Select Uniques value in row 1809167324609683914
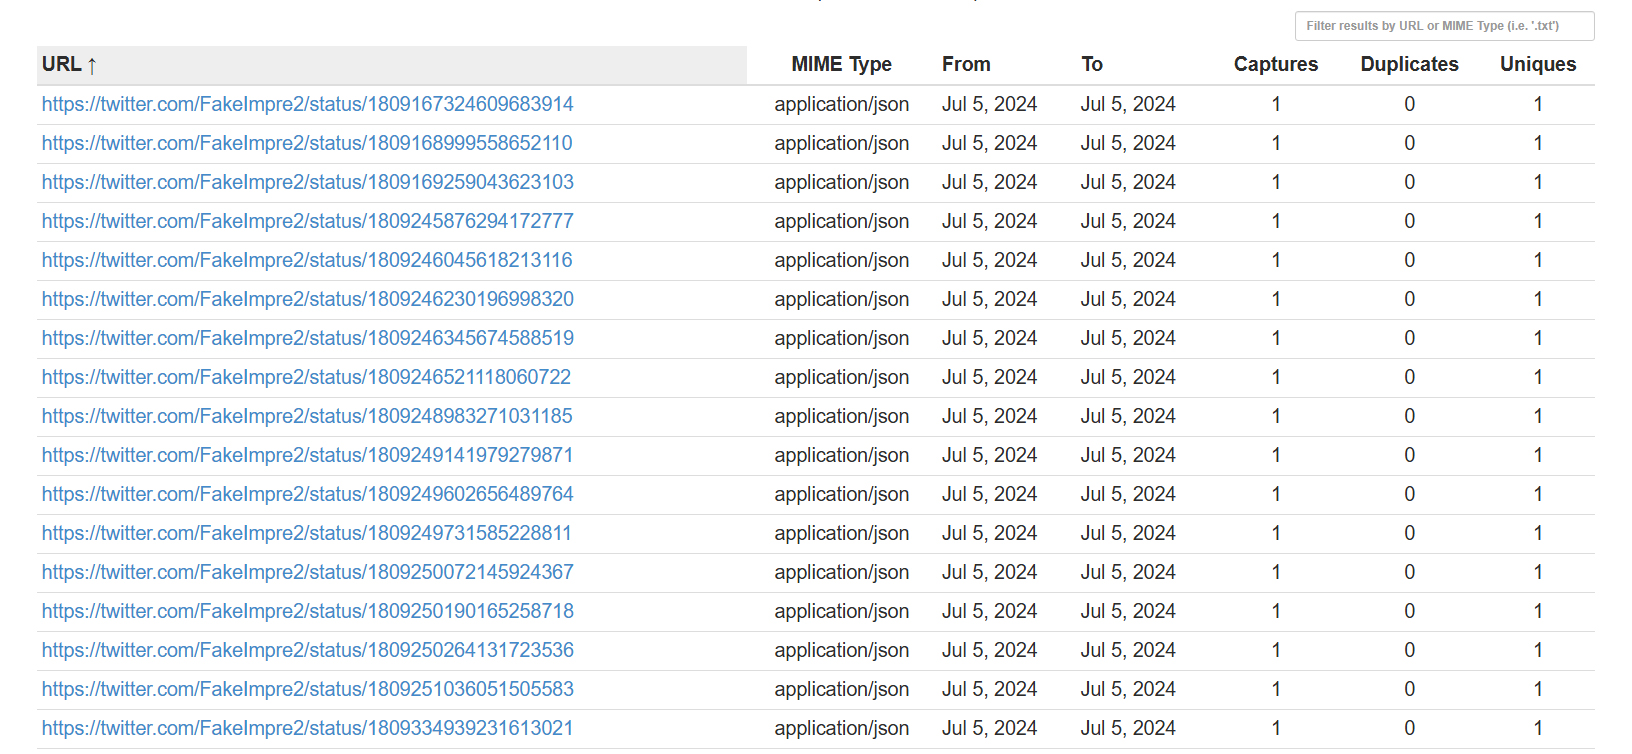1632x754 pixels. coord(1538,104)
